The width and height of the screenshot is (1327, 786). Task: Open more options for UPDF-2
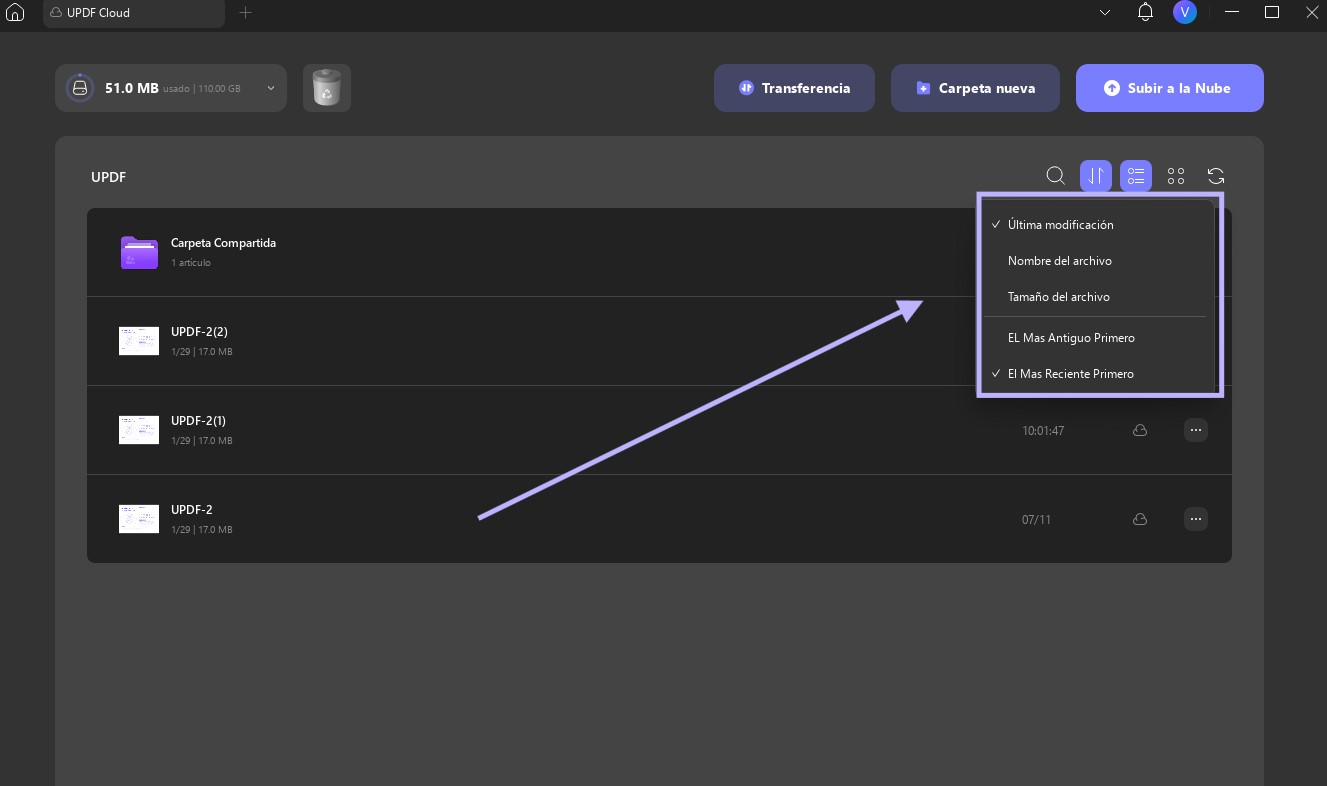click(1196, 519)
